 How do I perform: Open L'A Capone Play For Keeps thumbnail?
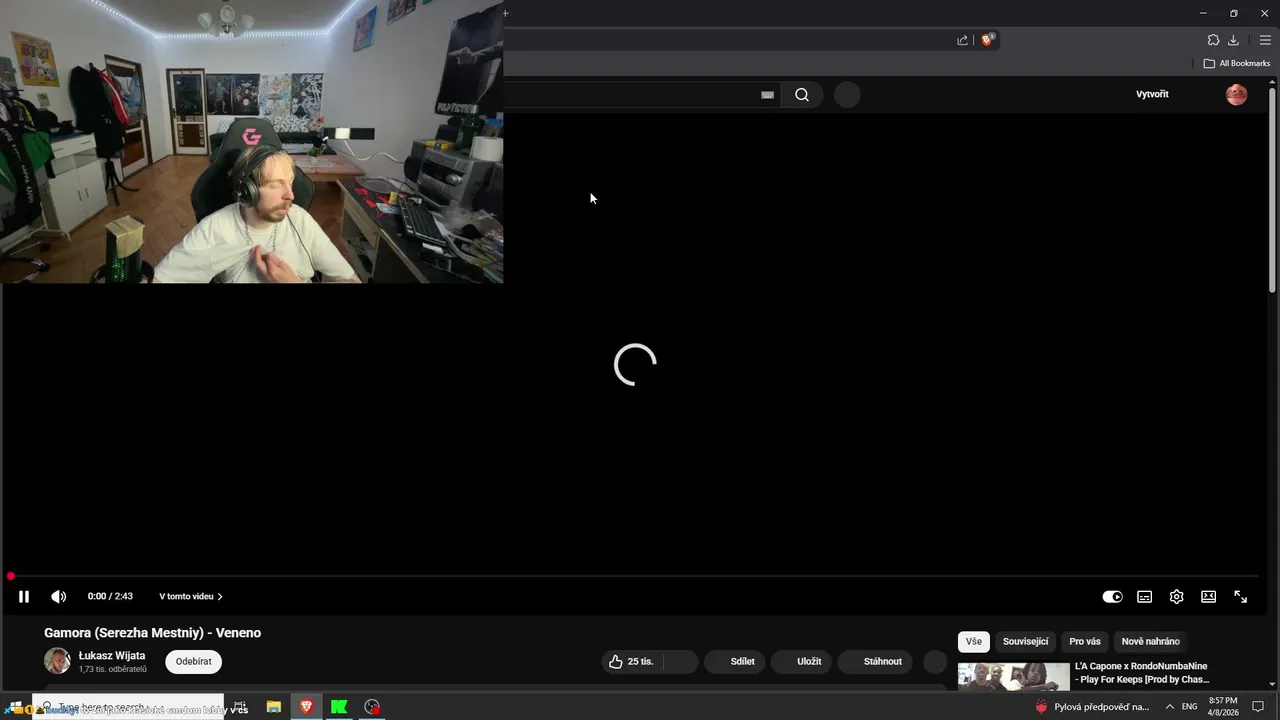(1014, 676)
